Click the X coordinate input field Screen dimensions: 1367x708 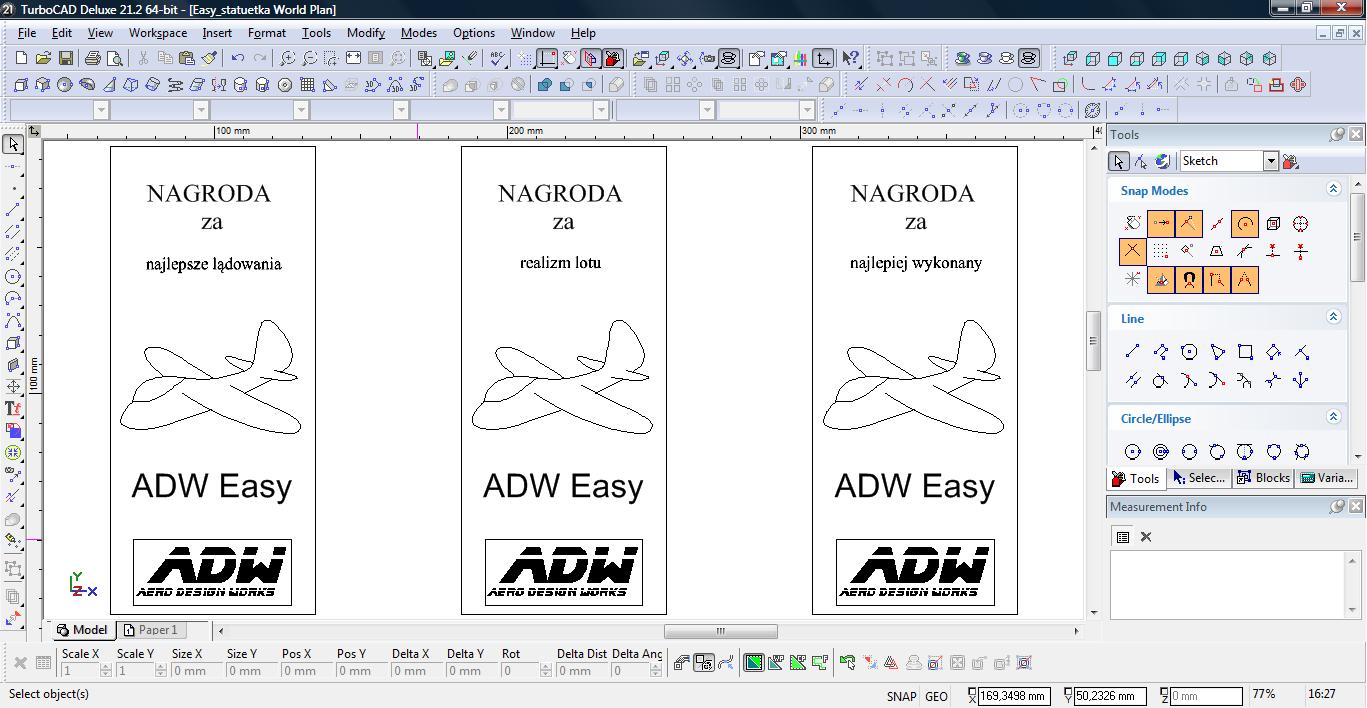[1014, 696]
